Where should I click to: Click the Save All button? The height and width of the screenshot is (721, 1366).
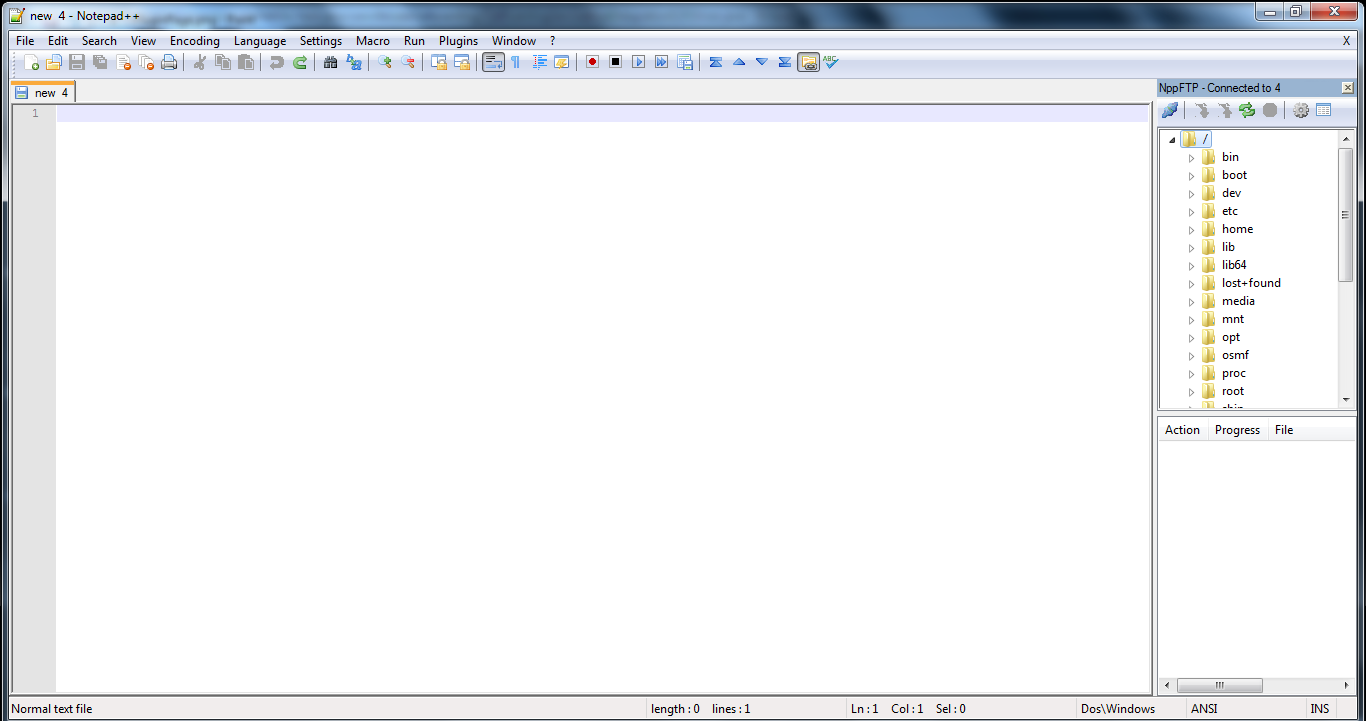point(99,61)
